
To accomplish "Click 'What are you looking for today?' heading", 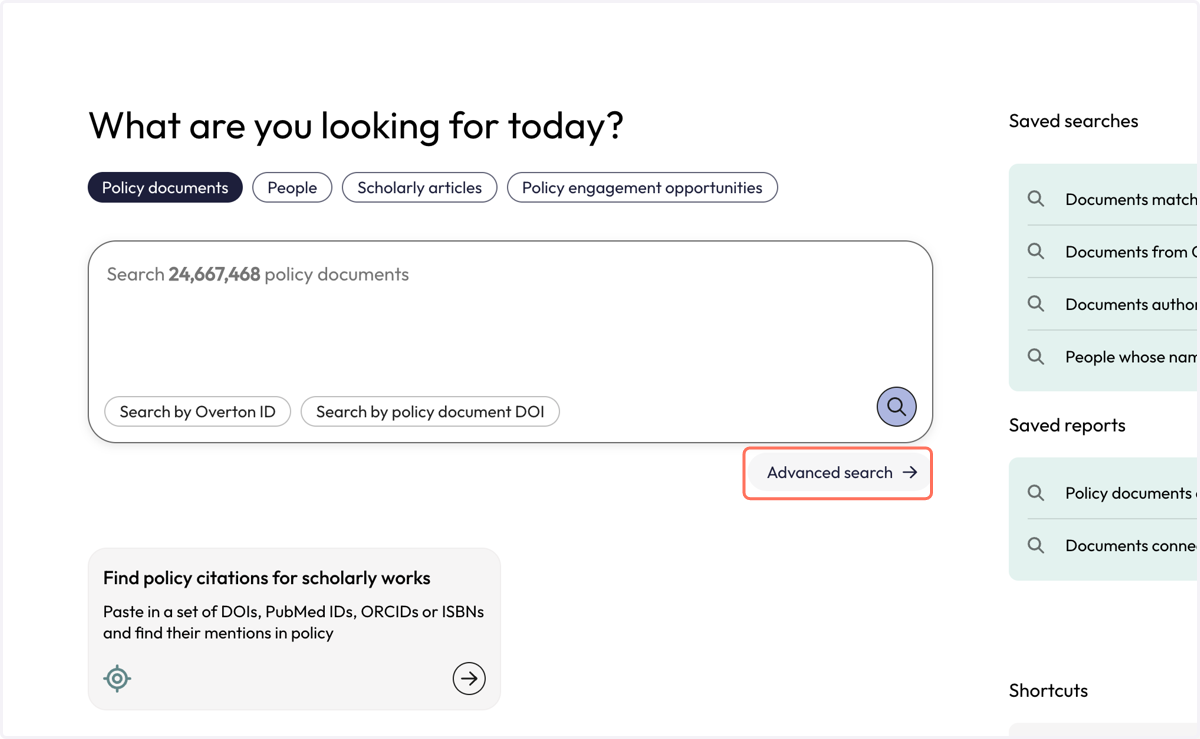I will tap(356, 126).
